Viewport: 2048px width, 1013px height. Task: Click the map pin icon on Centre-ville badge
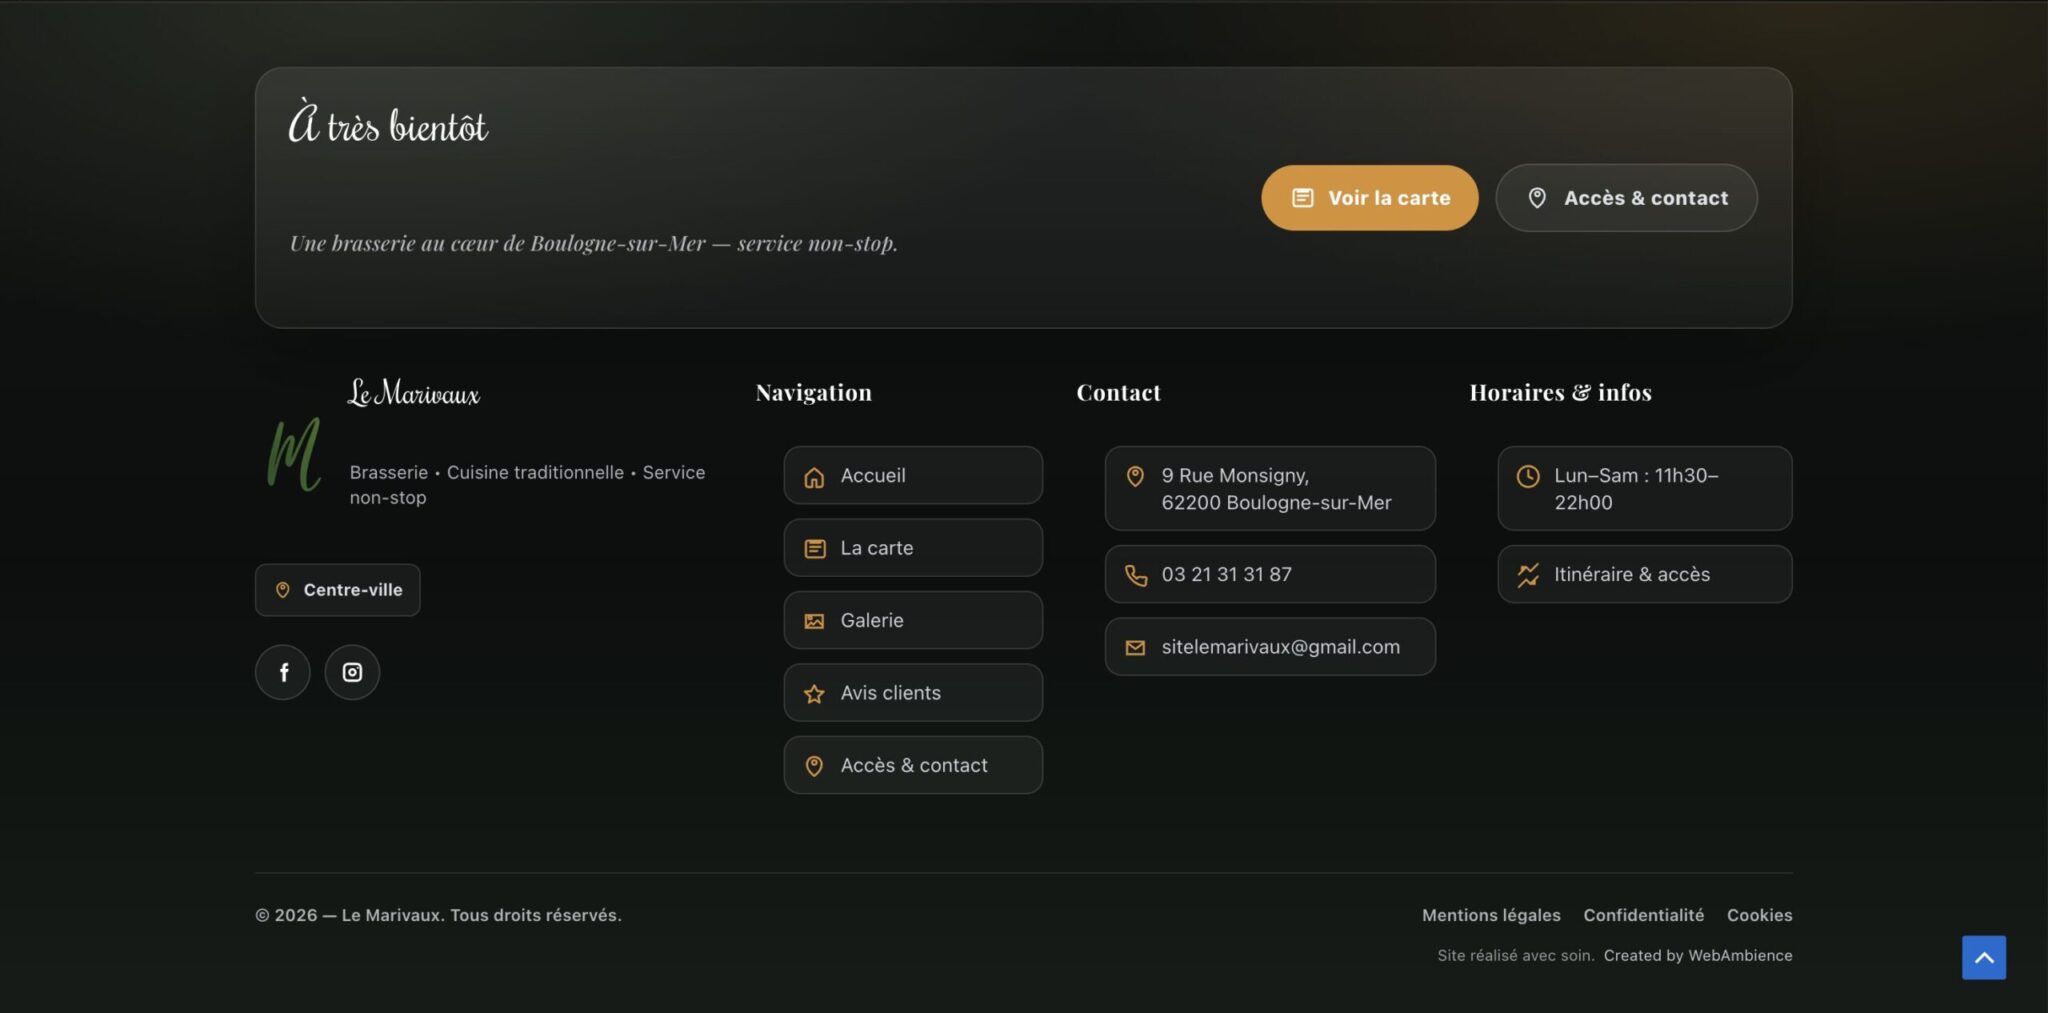284,590
